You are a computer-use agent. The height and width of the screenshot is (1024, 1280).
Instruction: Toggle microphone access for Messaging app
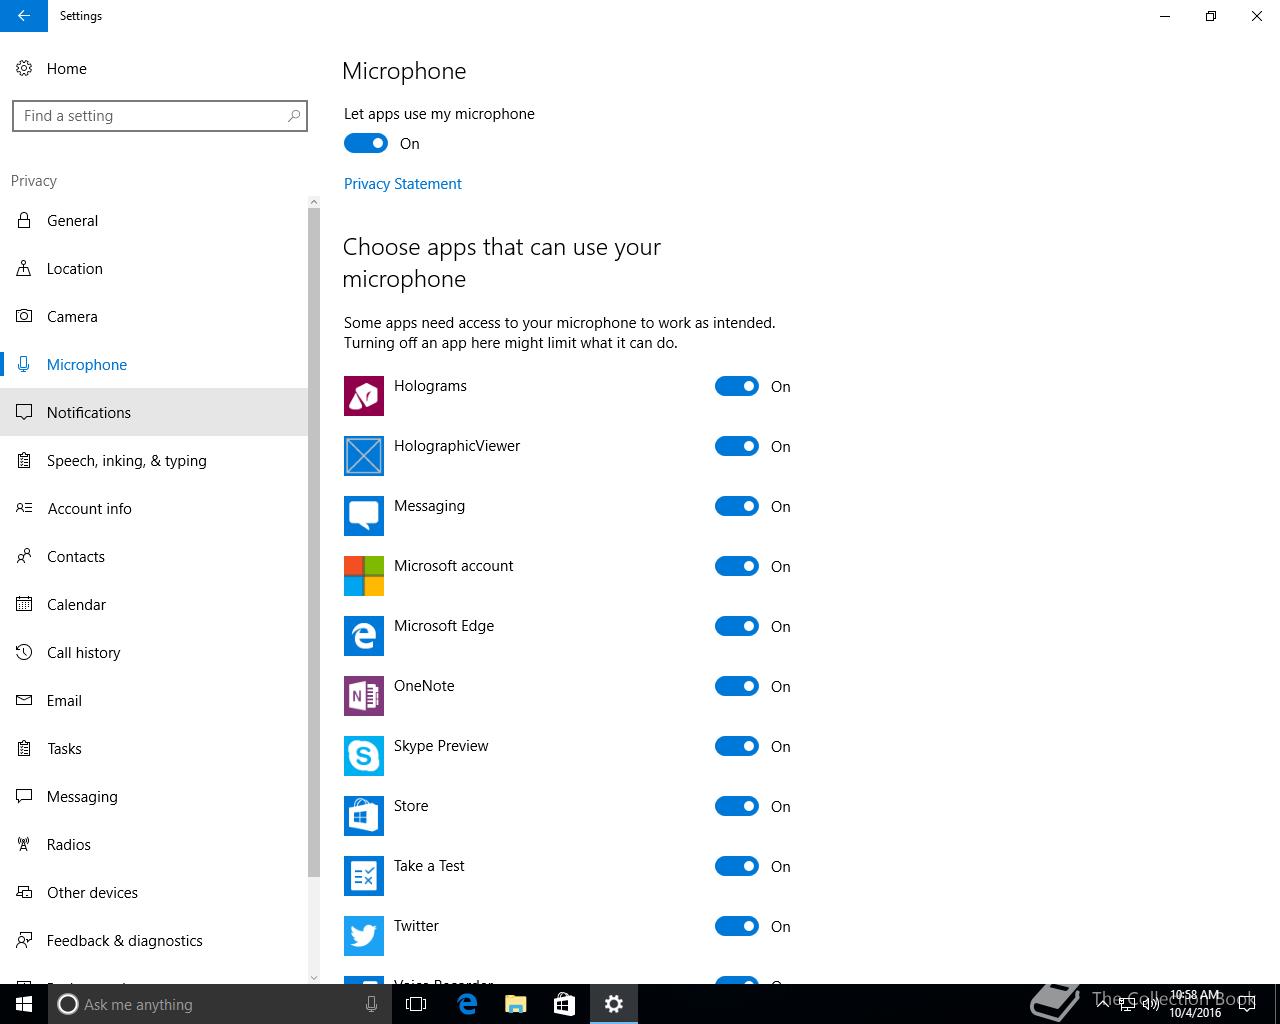click(737, 506)
